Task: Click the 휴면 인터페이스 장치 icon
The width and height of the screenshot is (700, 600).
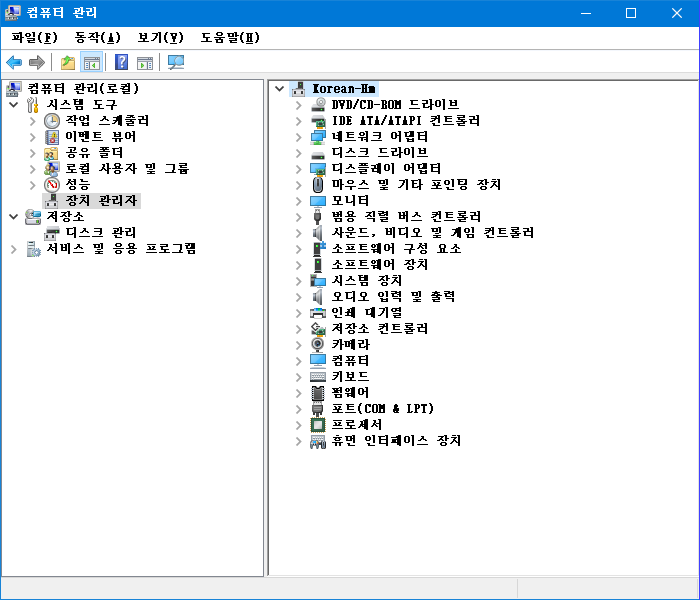Action: (318, 441)
